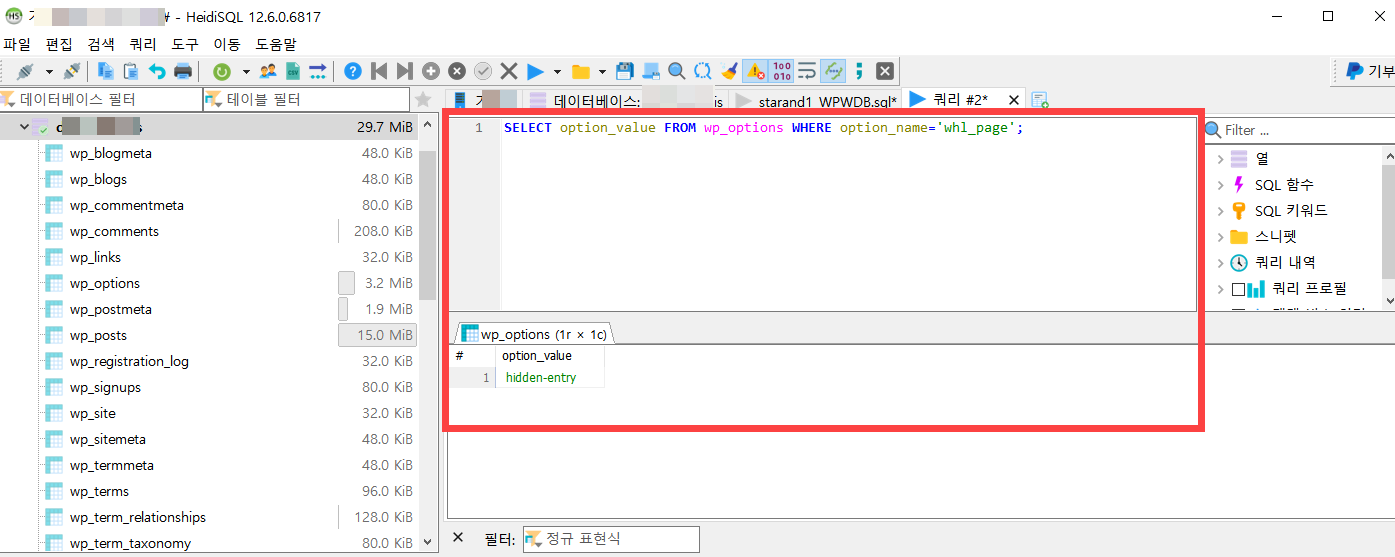Click the 테이블 필터 input field
This screenshot has width=1395, height=557.
tap(306, 100)
